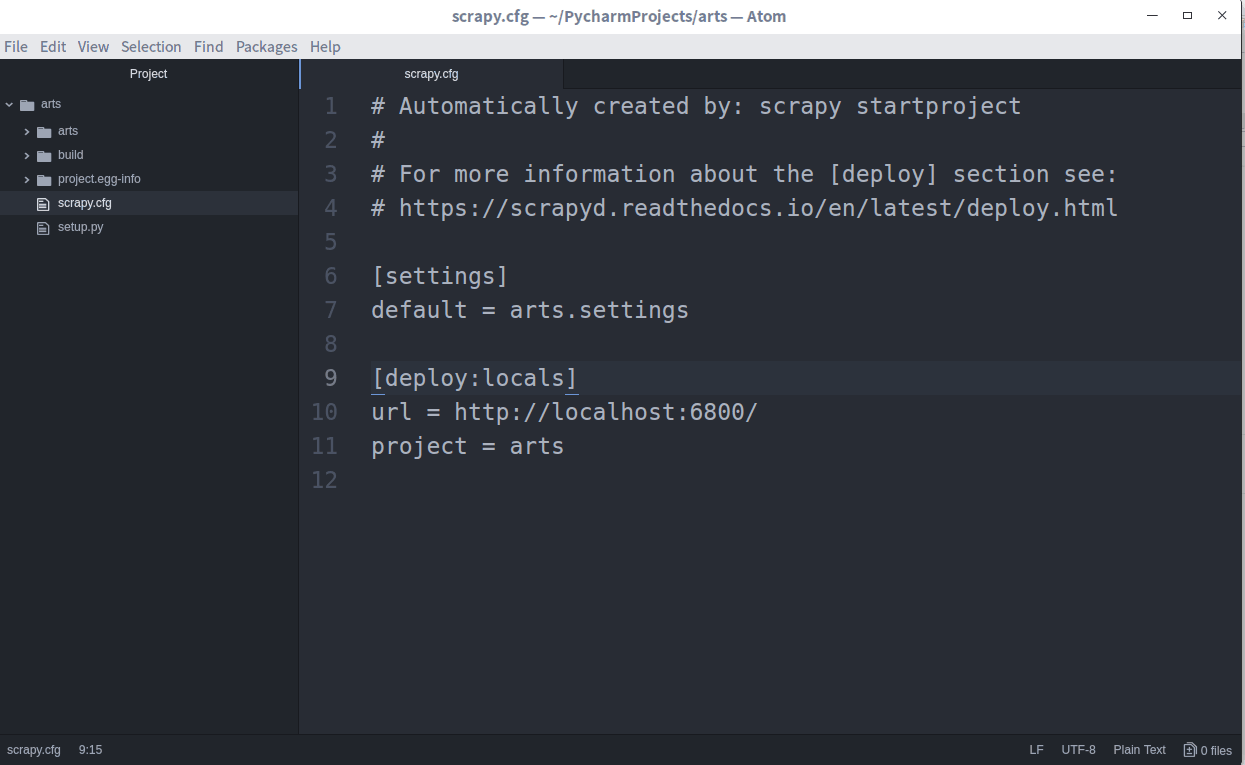Expand the inner arts subfolder chevron
The height and width of the screenshot is (765, 1245).
27,132
